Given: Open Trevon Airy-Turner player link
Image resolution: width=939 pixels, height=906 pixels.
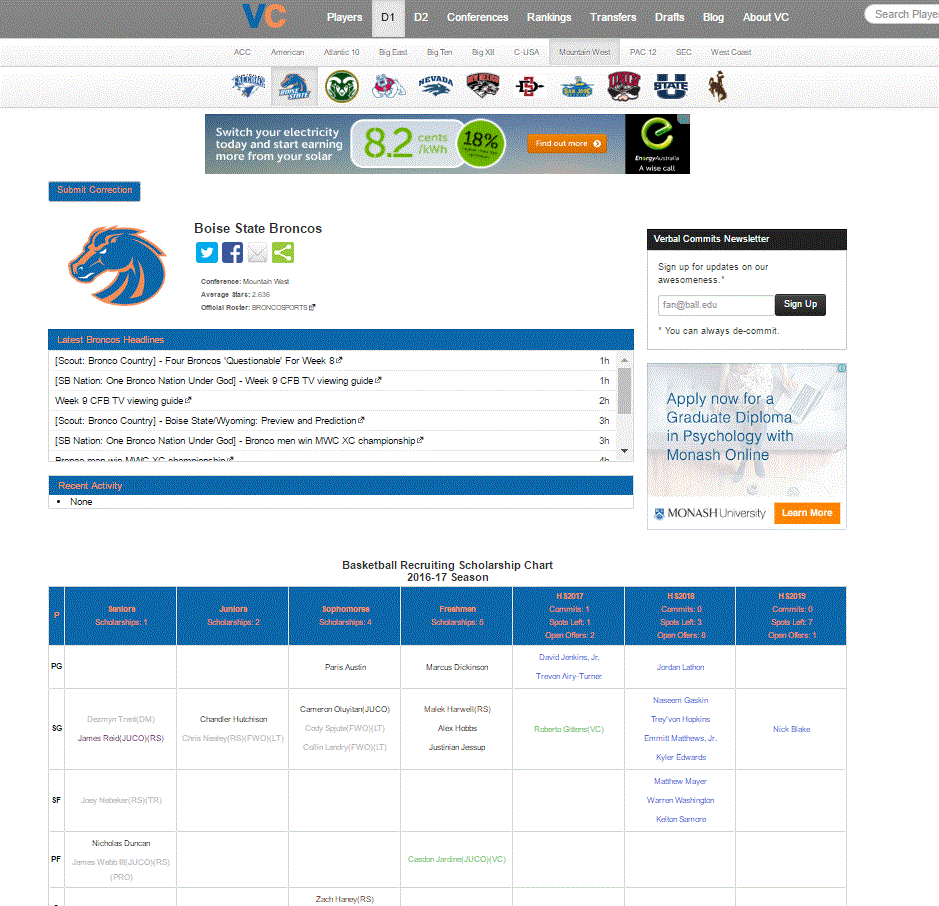Looking at the screenshot, I should click(x=569, y=677).
